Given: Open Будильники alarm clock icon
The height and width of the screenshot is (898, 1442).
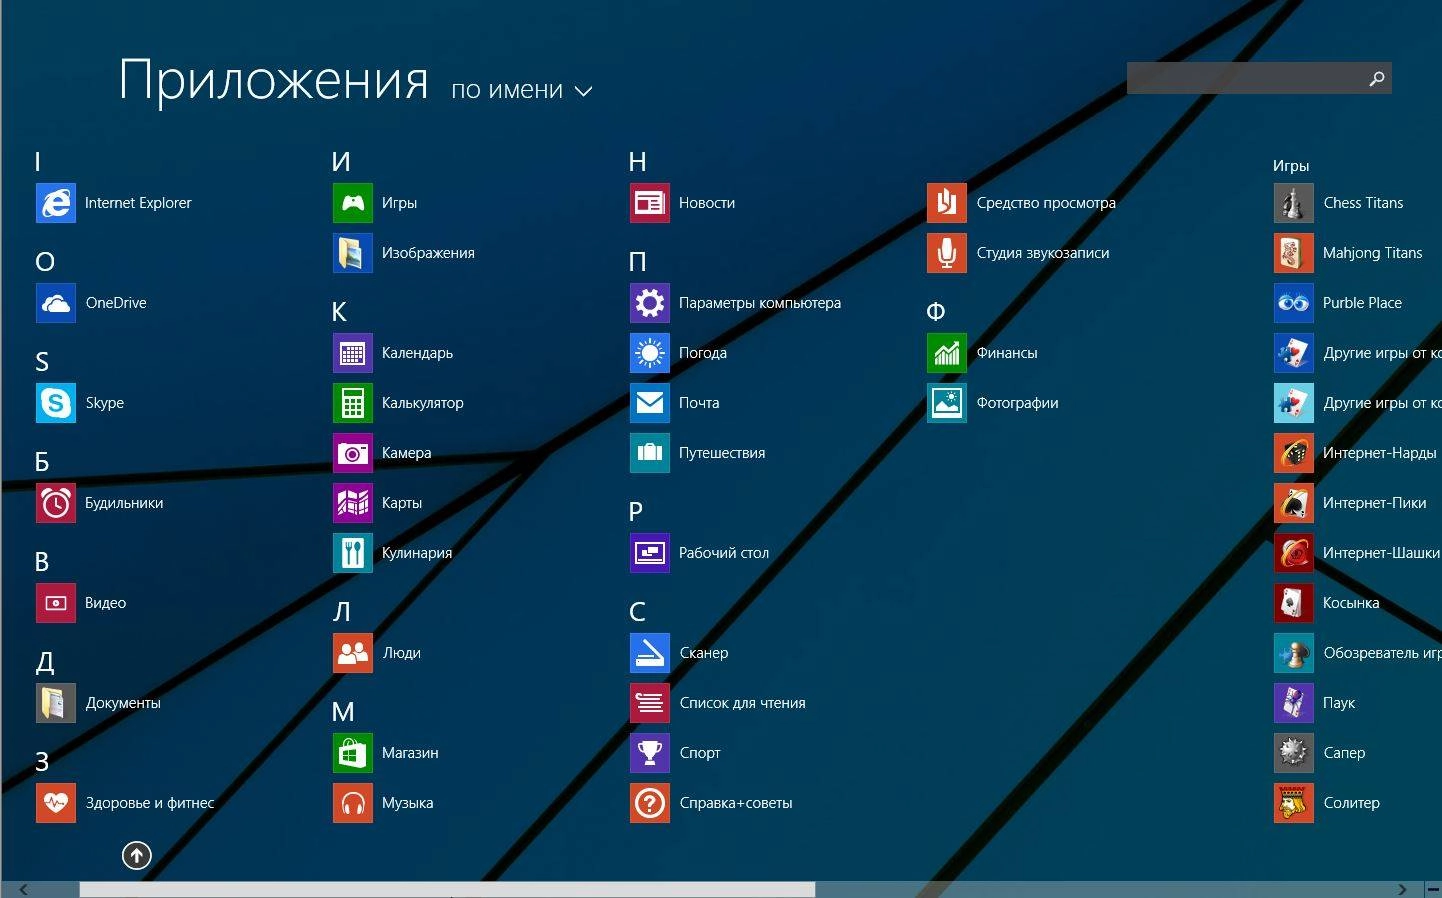Looking at the screenshot, I should point(56,503).
